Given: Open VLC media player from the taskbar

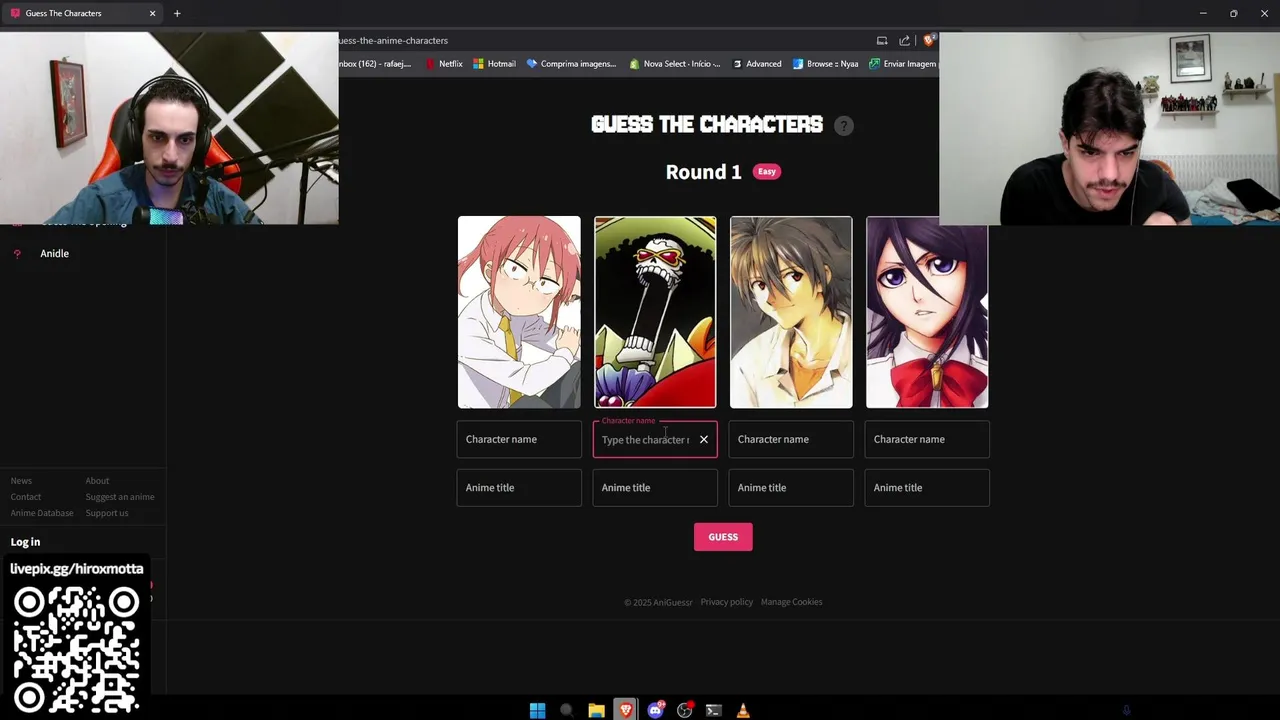Looking at the screenshot, I should [x=743, y=710].
